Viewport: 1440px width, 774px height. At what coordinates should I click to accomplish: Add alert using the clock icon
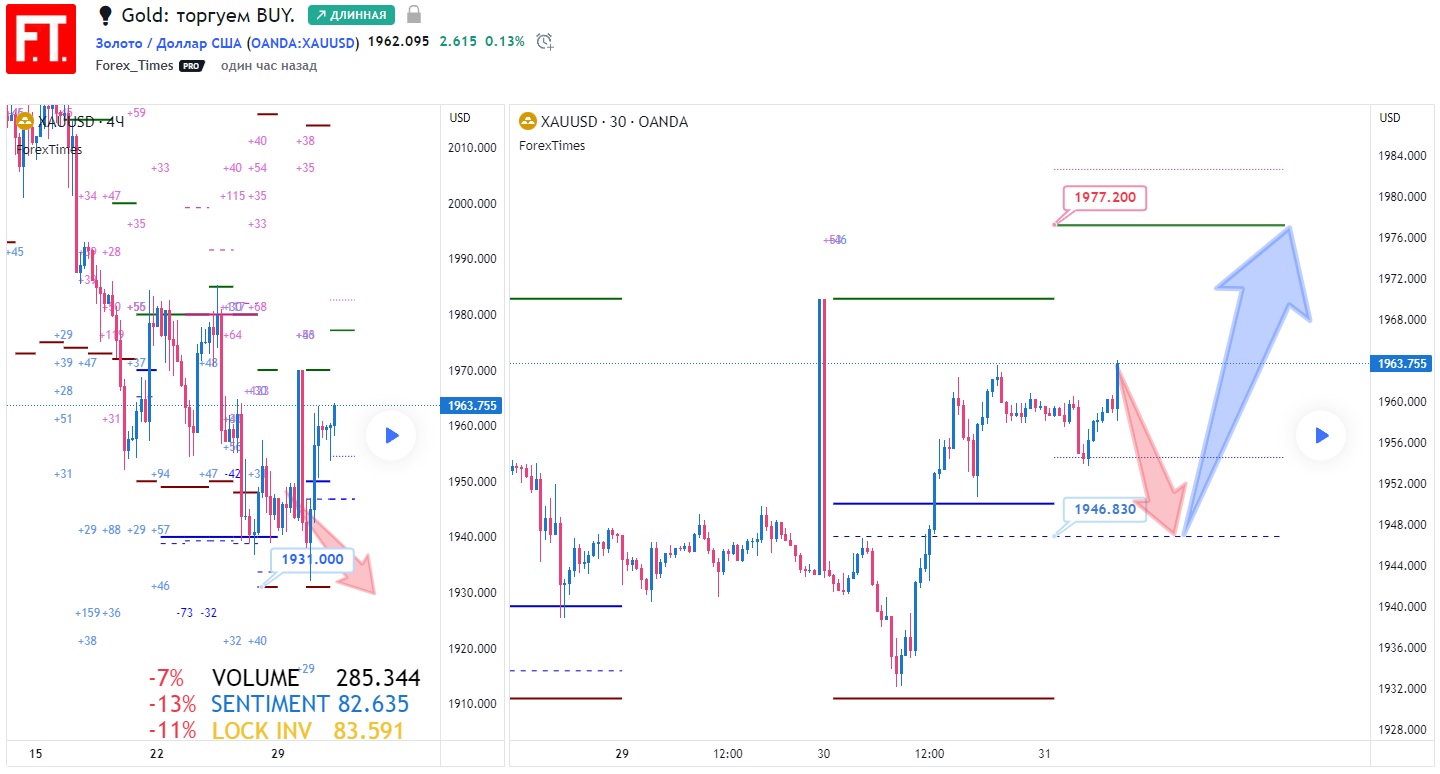[544, 41]
